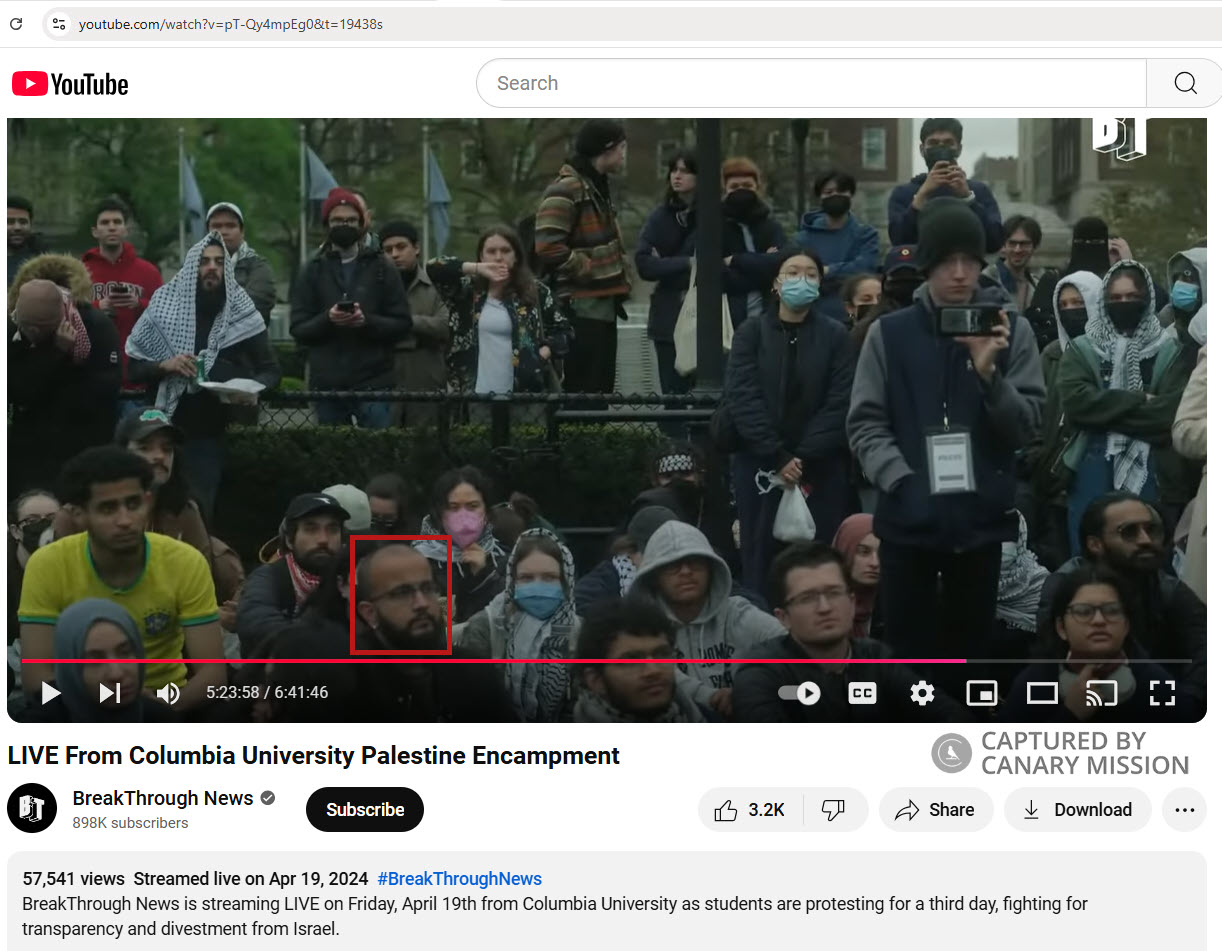Open the YouTube home page via logo

[x=69, y=84]
